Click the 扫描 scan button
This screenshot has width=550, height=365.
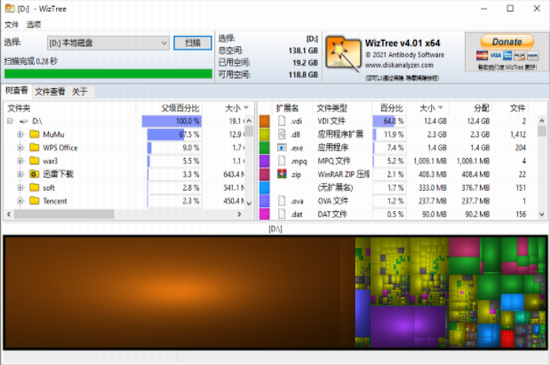click(193, 43)
